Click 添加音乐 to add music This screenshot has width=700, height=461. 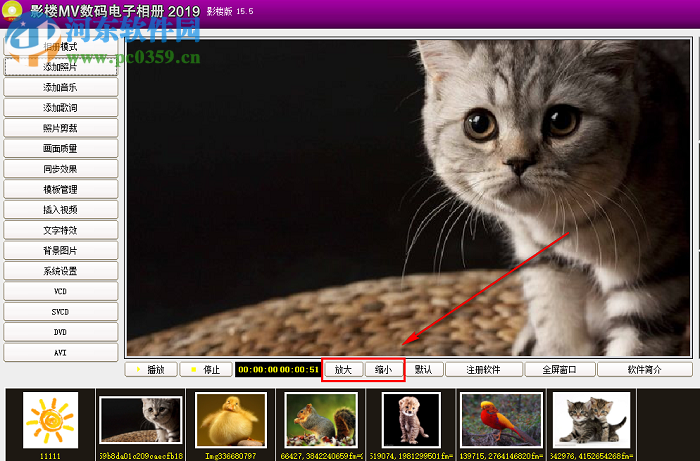pyautogui.click(x=61, y=87)
